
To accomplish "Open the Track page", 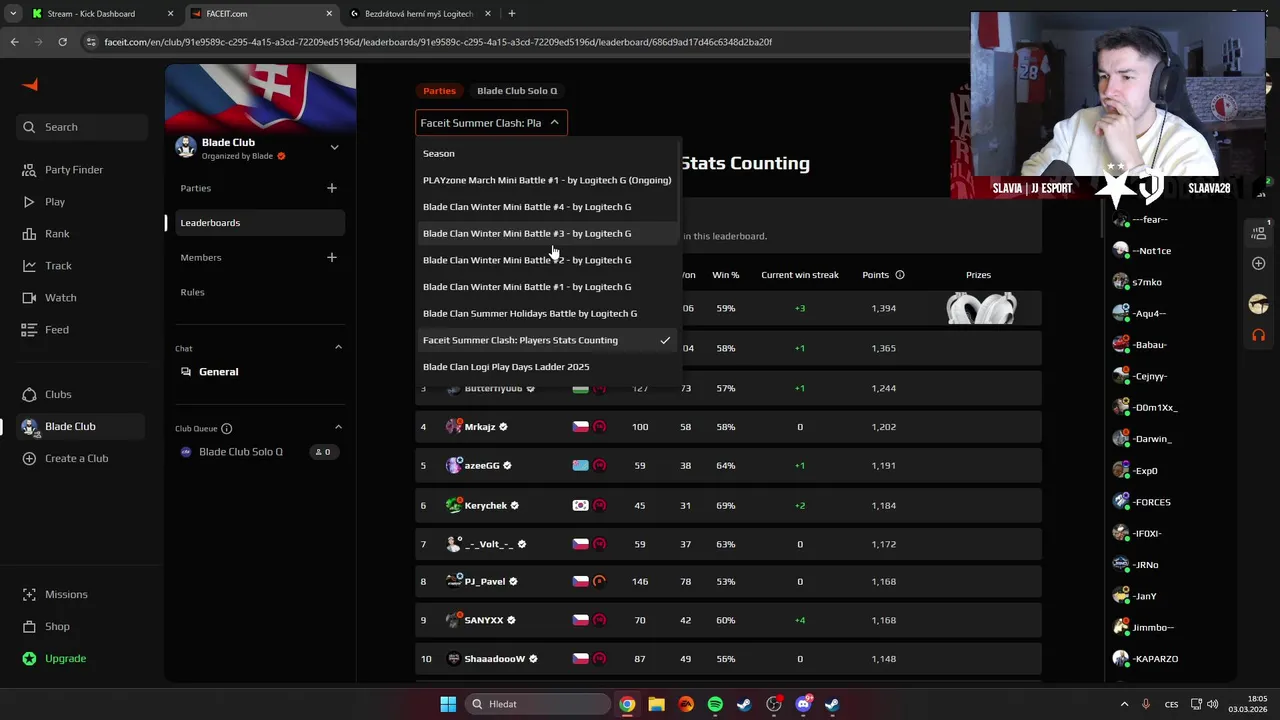I will click(x=58, y=266).
